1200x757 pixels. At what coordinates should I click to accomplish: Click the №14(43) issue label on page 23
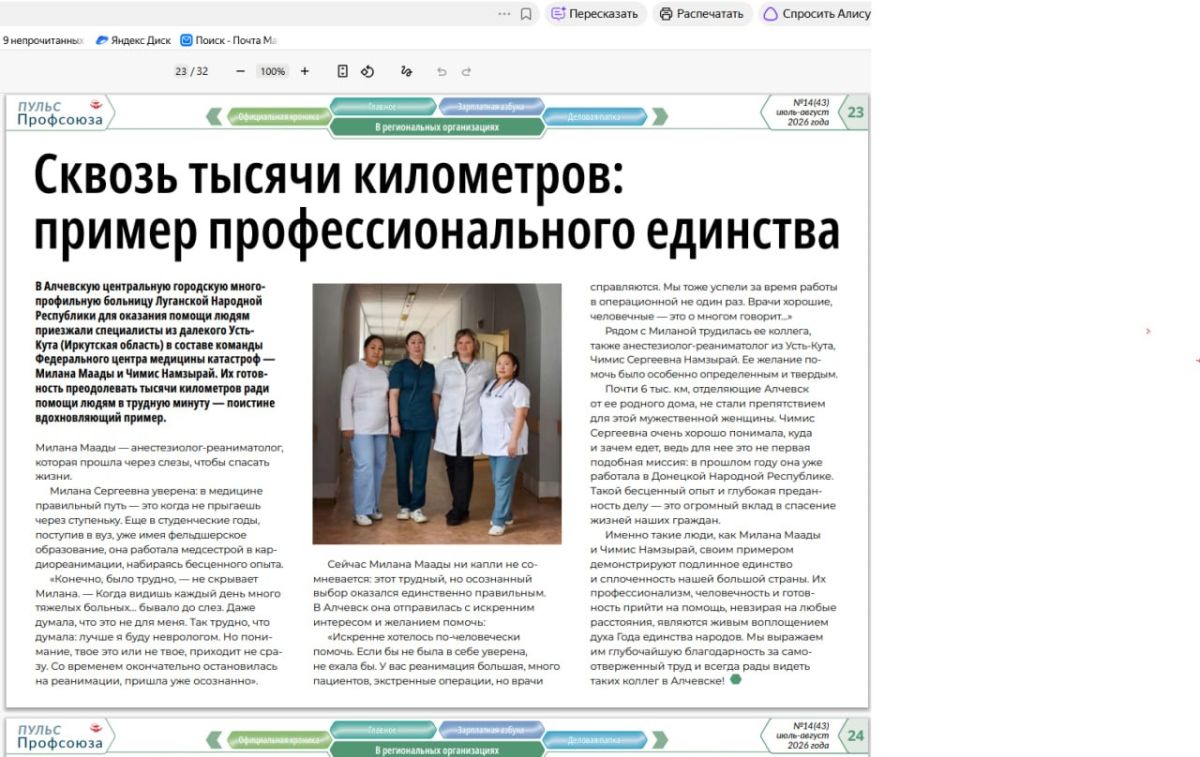tap(811, 102)
